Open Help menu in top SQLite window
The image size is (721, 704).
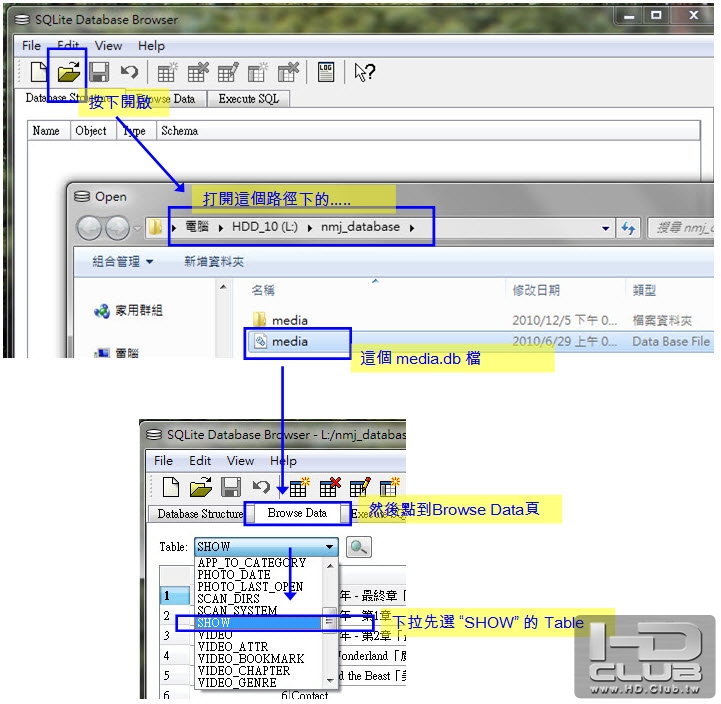click(x=151, y=46)
